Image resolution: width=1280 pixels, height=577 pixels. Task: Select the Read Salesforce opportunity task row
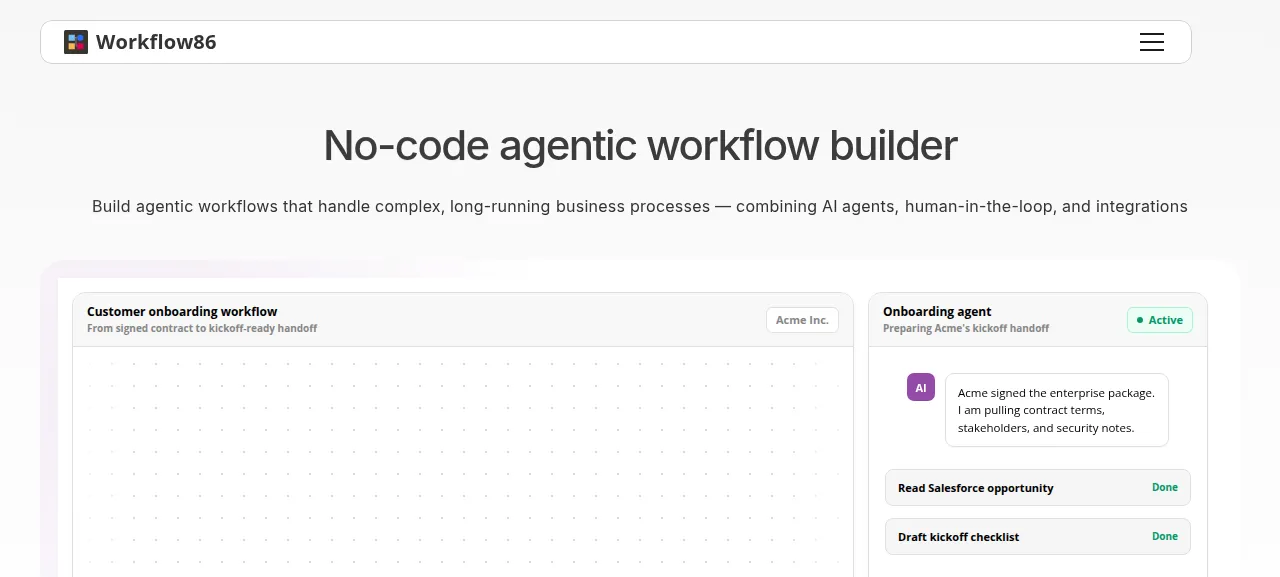tap(1038, 488)
